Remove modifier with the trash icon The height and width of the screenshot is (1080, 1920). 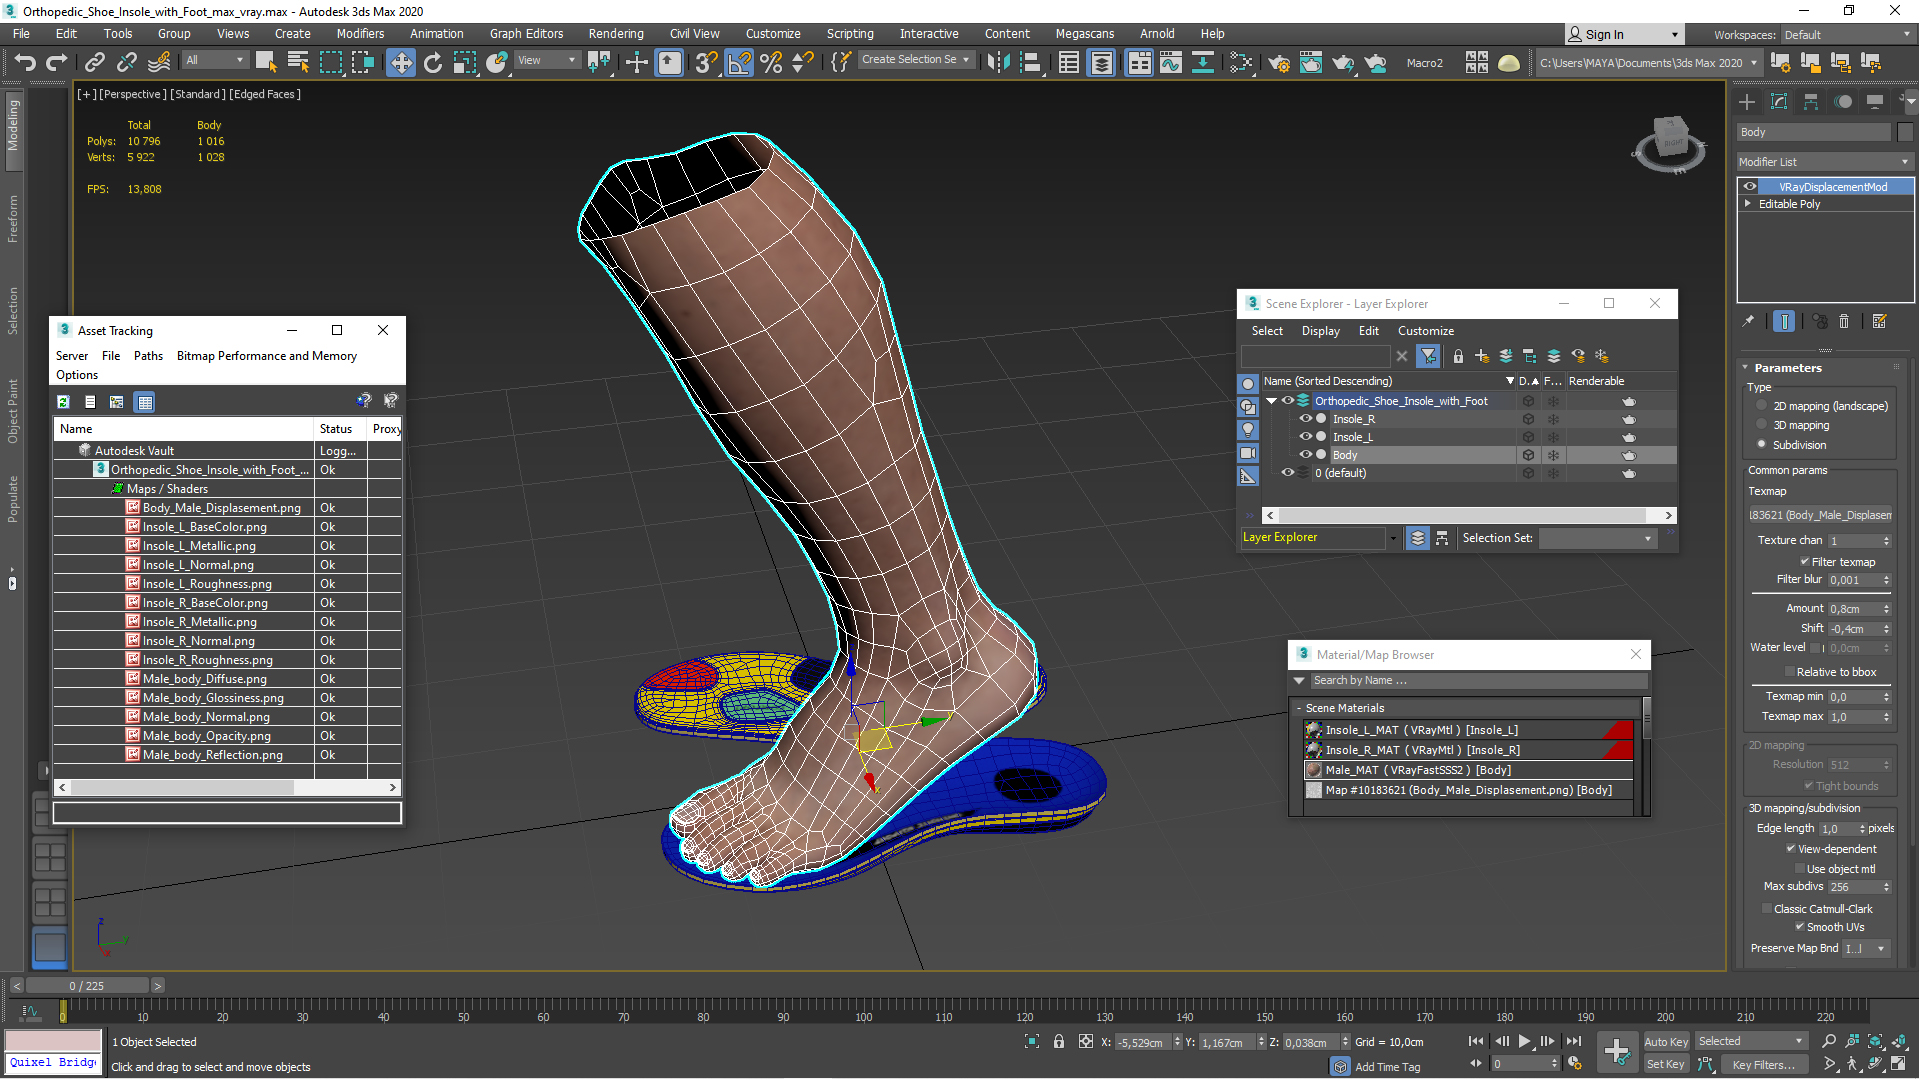pyautogui.click(x=1844, y=321)
